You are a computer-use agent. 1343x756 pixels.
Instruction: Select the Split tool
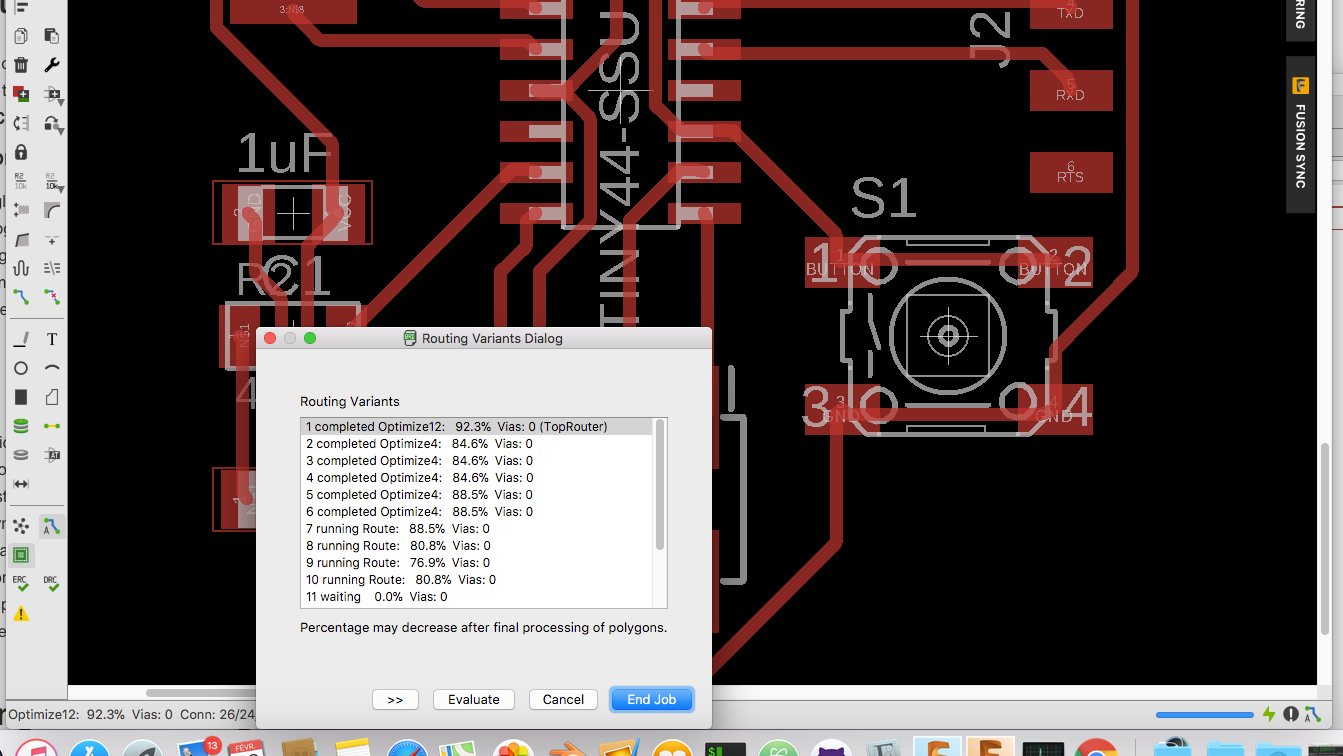pos(20,240)
